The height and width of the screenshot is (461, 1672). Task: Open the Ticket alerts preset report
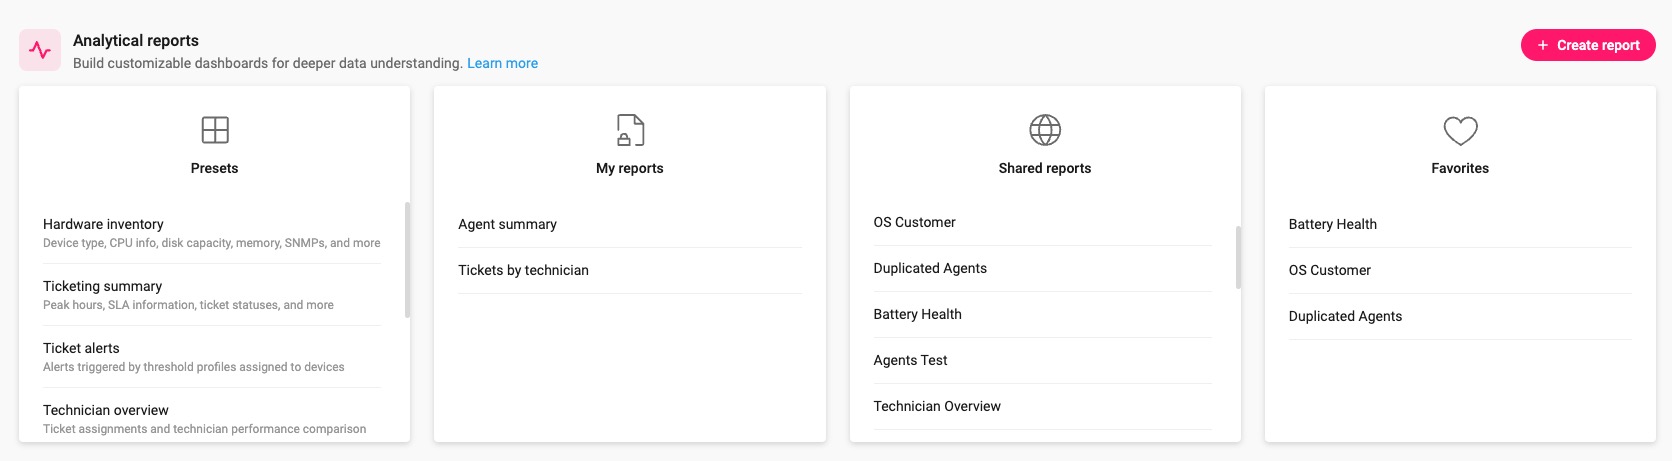(x=81, y=348)
